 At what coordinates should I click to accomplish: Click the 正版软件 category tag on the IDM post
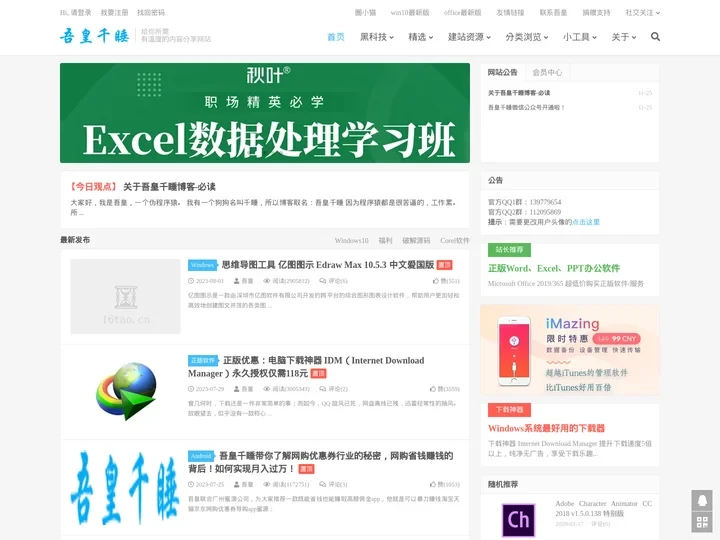(x=202, y=360)
